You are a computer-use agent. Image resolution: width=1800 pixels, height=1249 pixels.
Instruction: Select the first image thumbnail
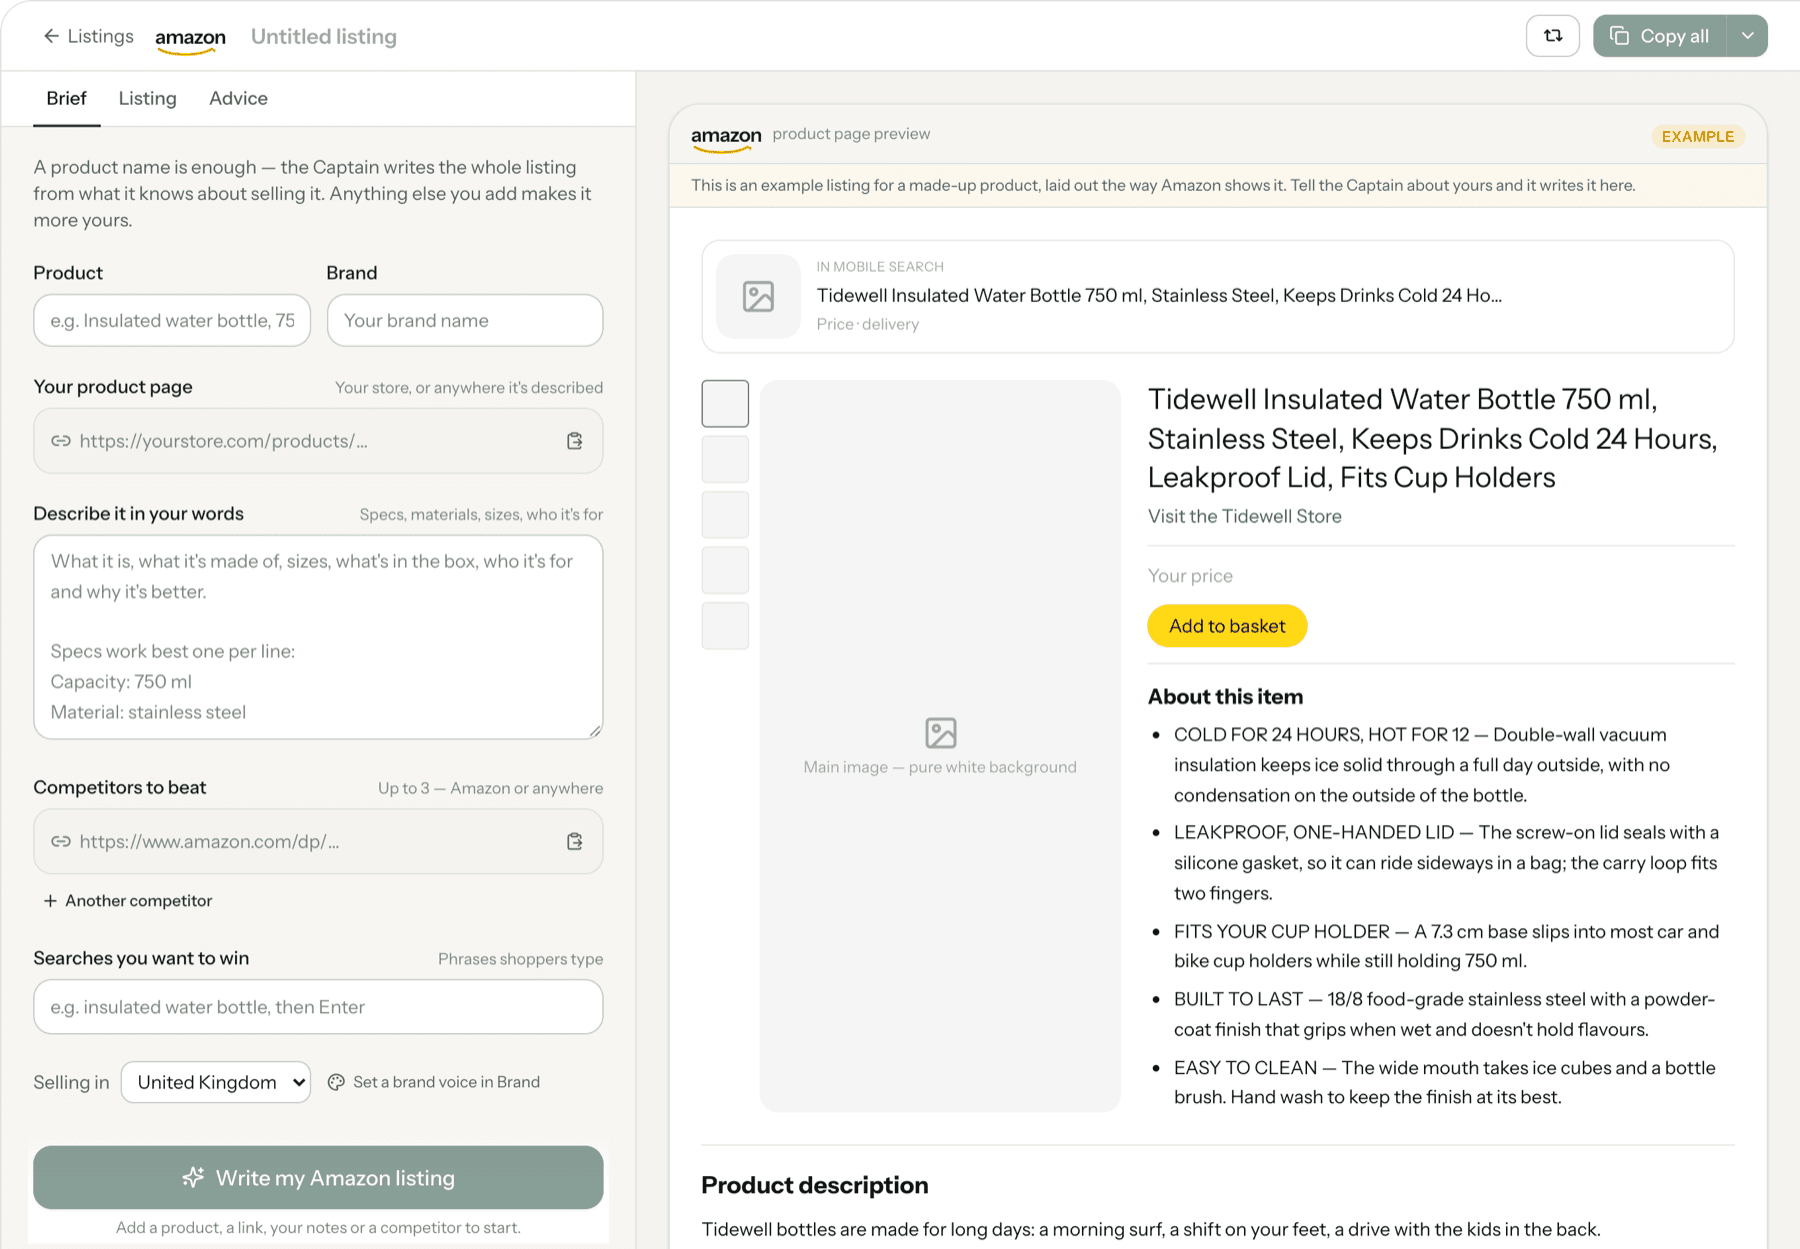(x=725, y=404)
